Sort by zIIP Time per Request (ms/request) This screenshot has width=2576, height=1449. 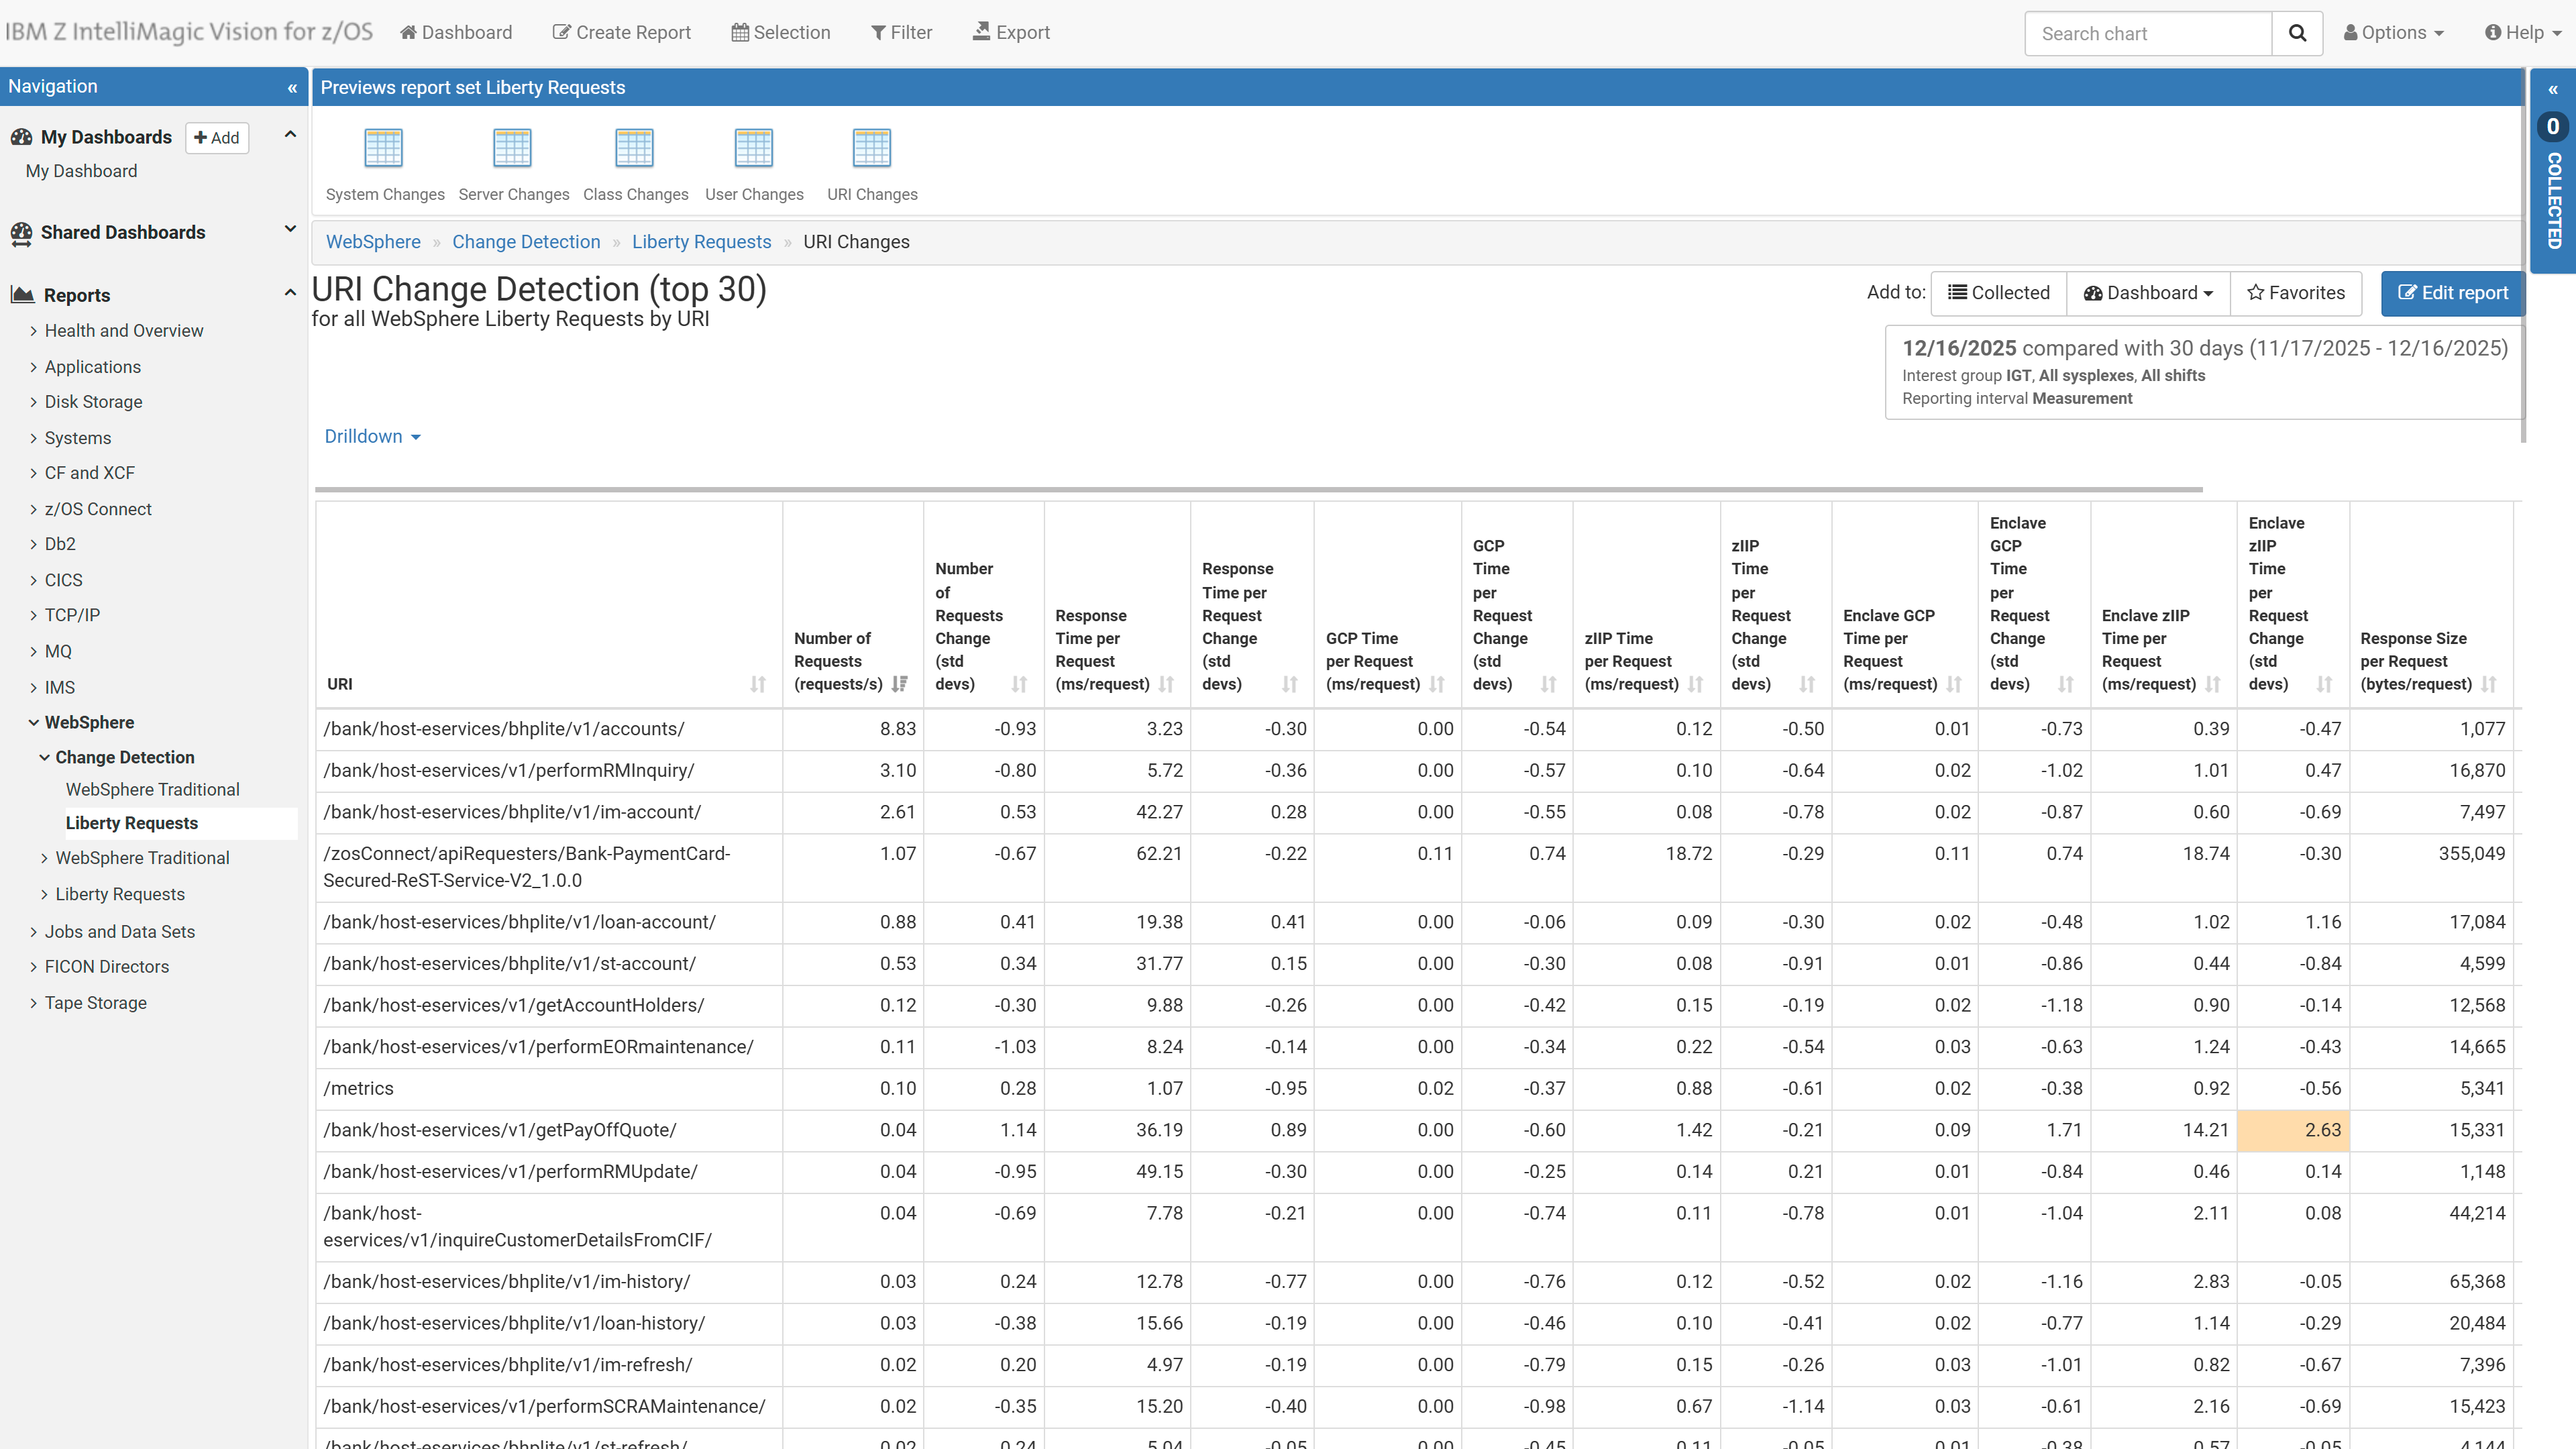[x=1696, y=685]
